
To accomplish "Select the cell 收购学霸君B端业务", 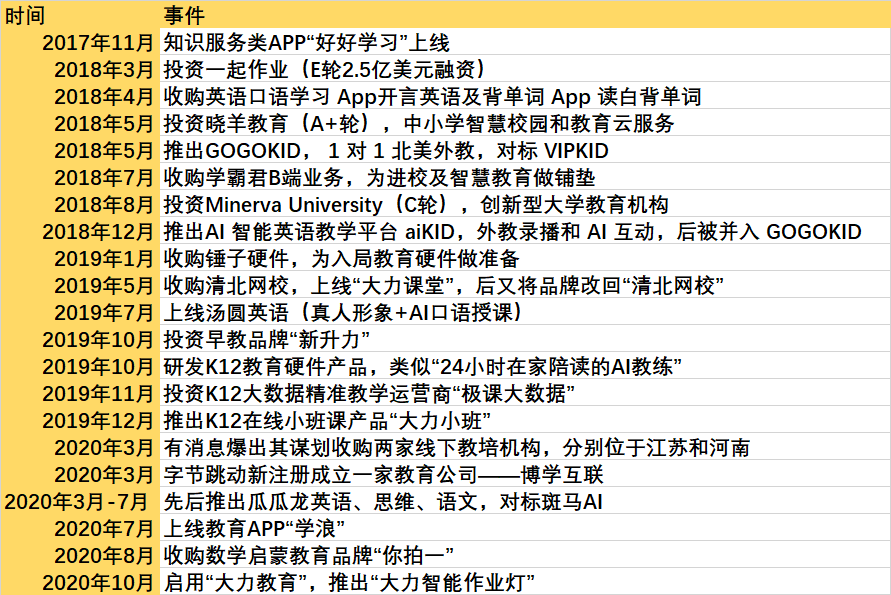I will coord(525,177).
